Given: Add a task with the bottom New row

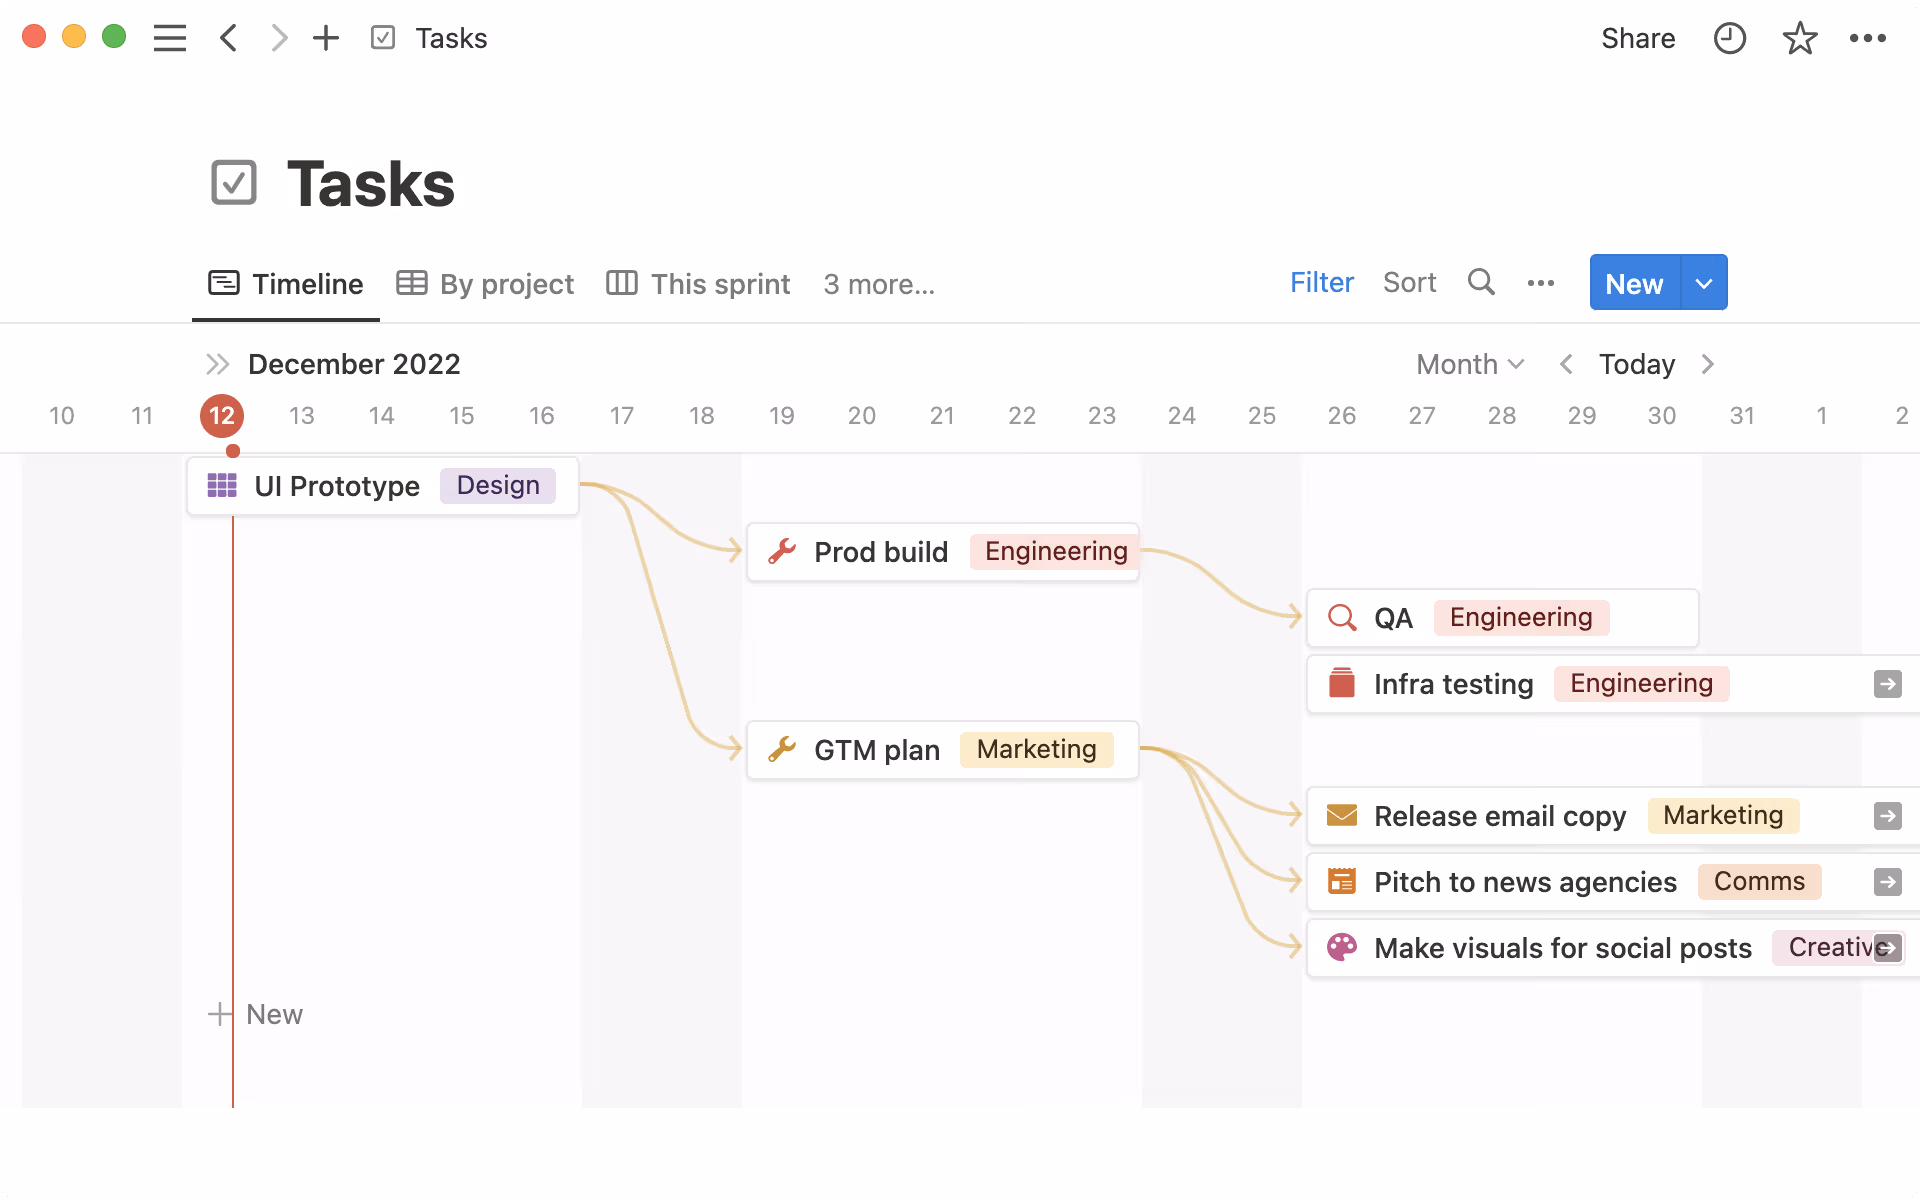Looking at the screenshot, I should 256,1014.
